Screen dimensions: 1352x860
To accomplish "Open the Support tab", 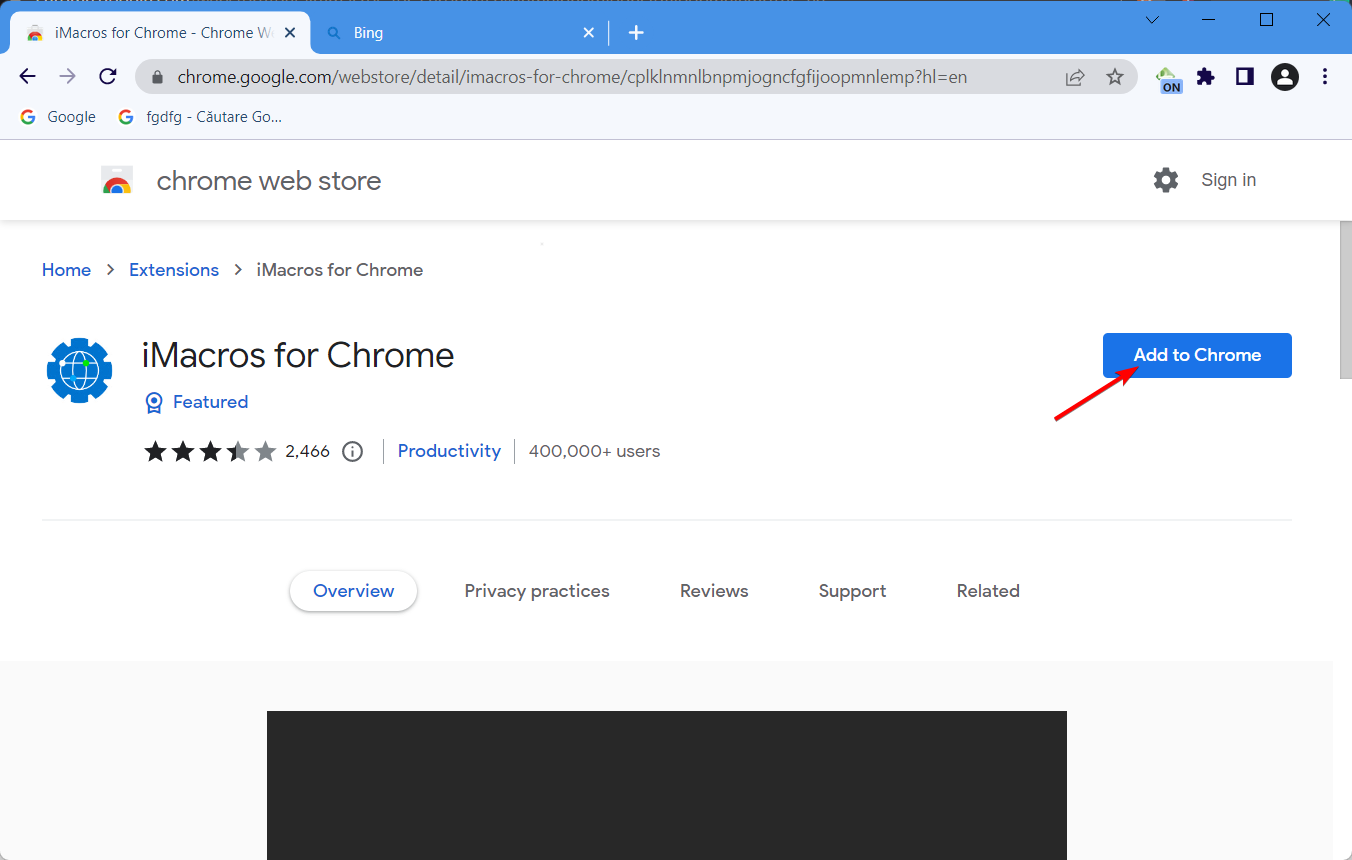I will point(852,591).
